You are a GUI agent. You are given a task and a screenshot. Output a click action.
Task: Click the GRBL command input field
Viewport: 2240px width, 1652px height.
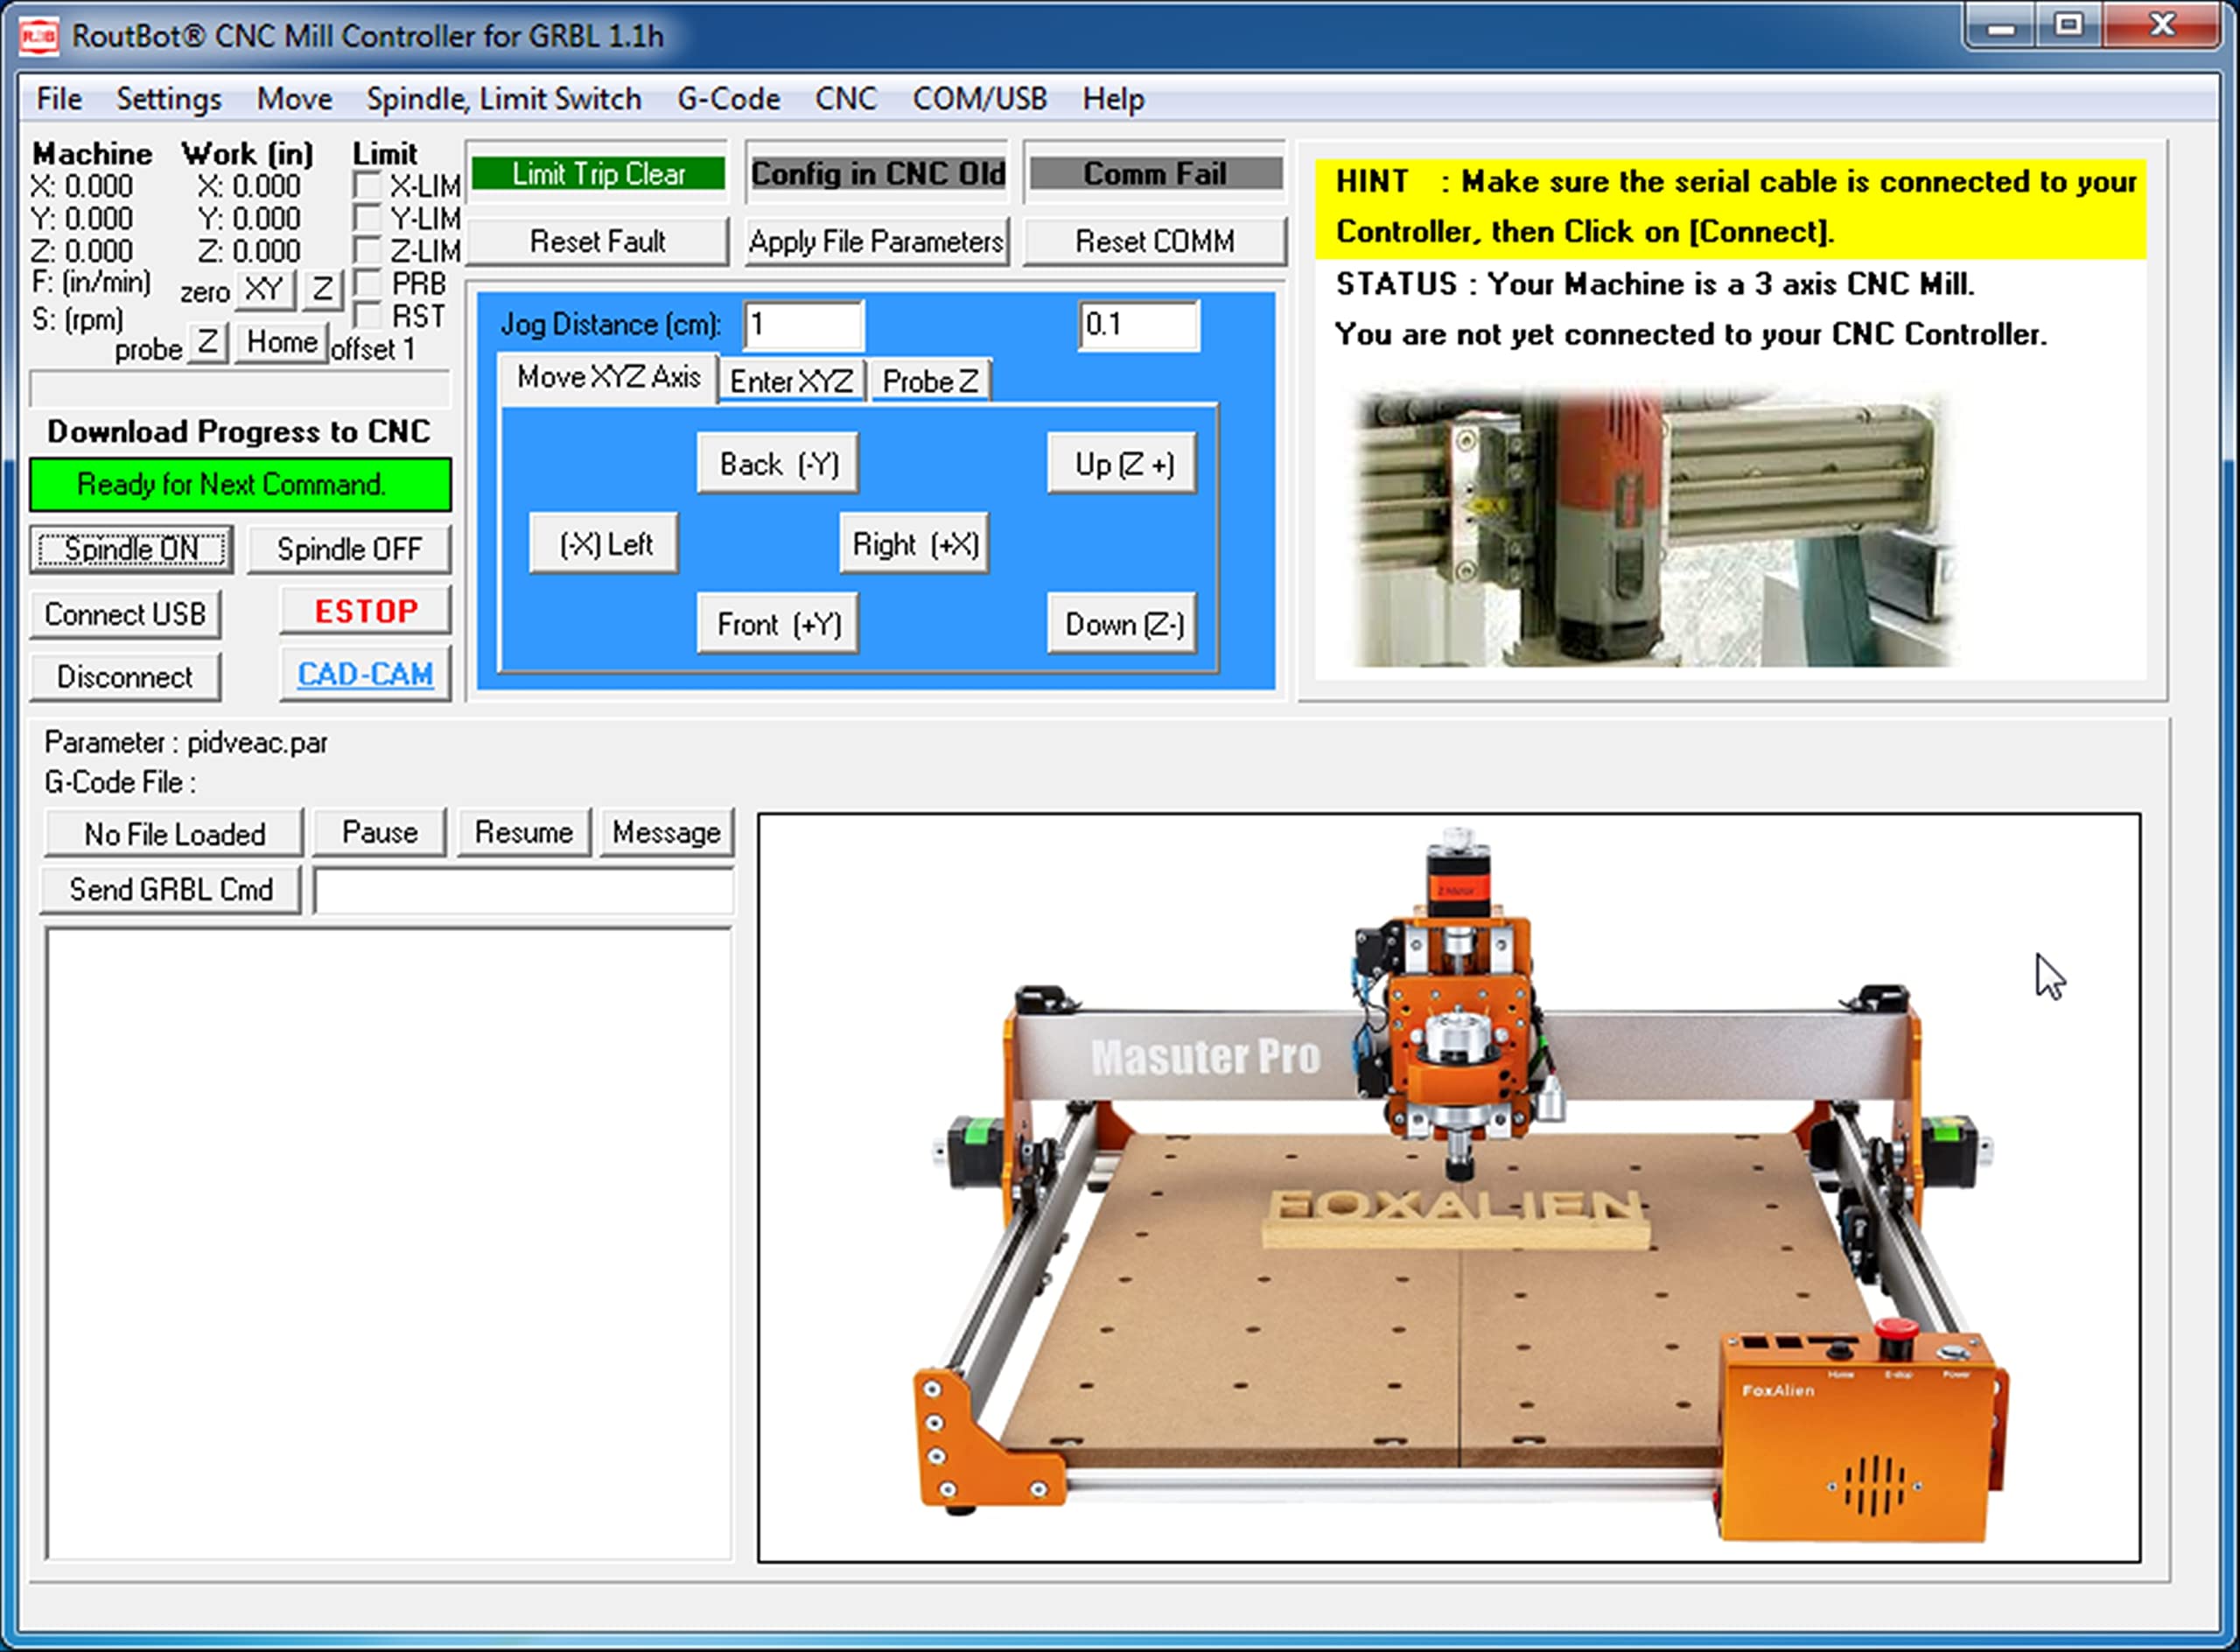[x=524, y=890]
